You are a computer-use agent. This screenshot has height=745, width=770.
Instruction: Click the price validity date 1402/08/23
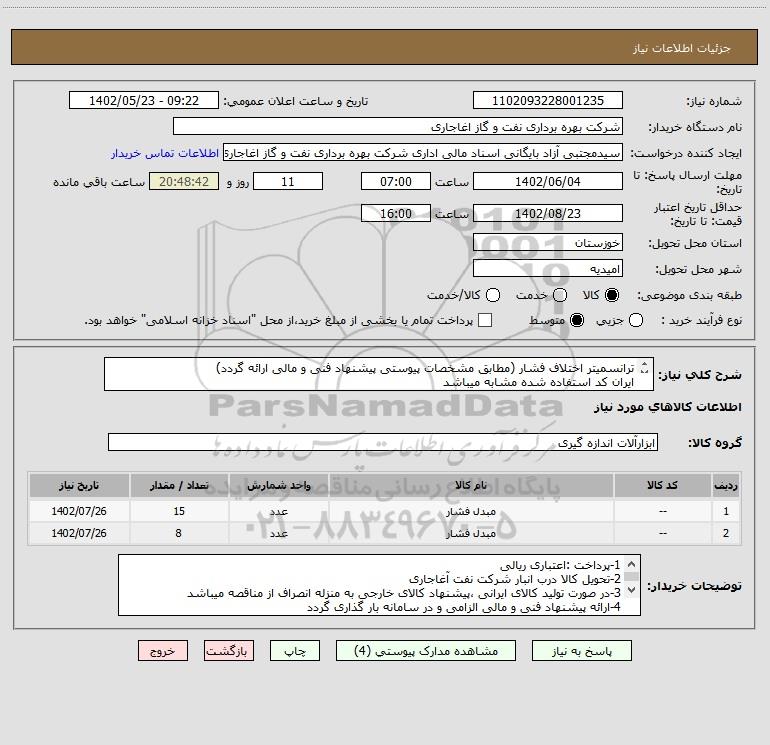[x=548, y=213]
